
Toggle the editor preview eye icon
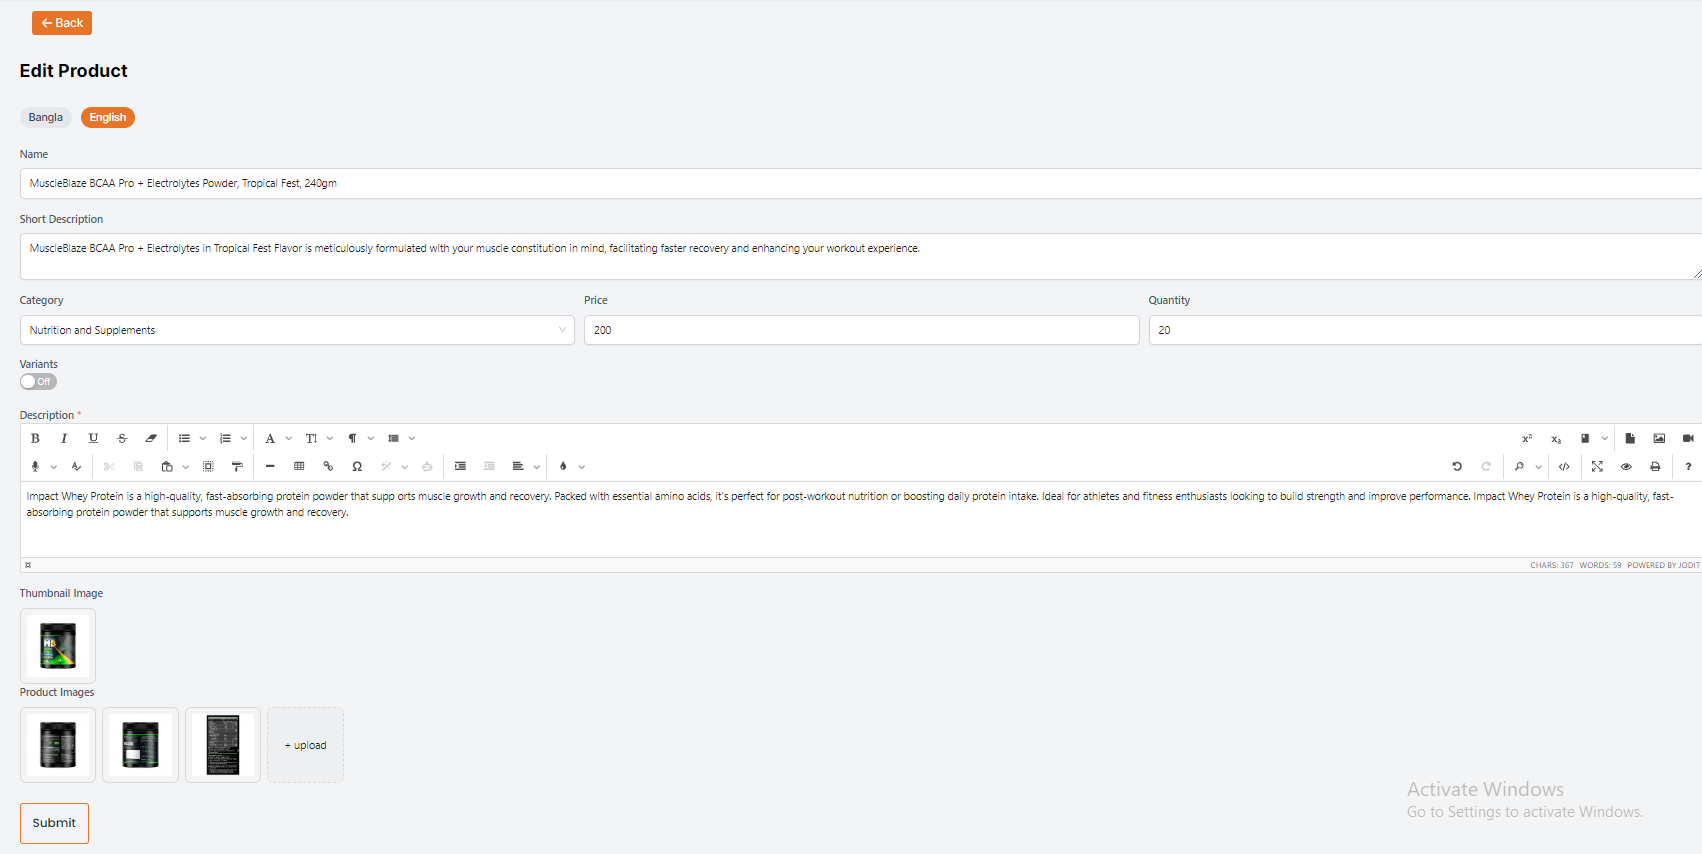click(1626, 466)
